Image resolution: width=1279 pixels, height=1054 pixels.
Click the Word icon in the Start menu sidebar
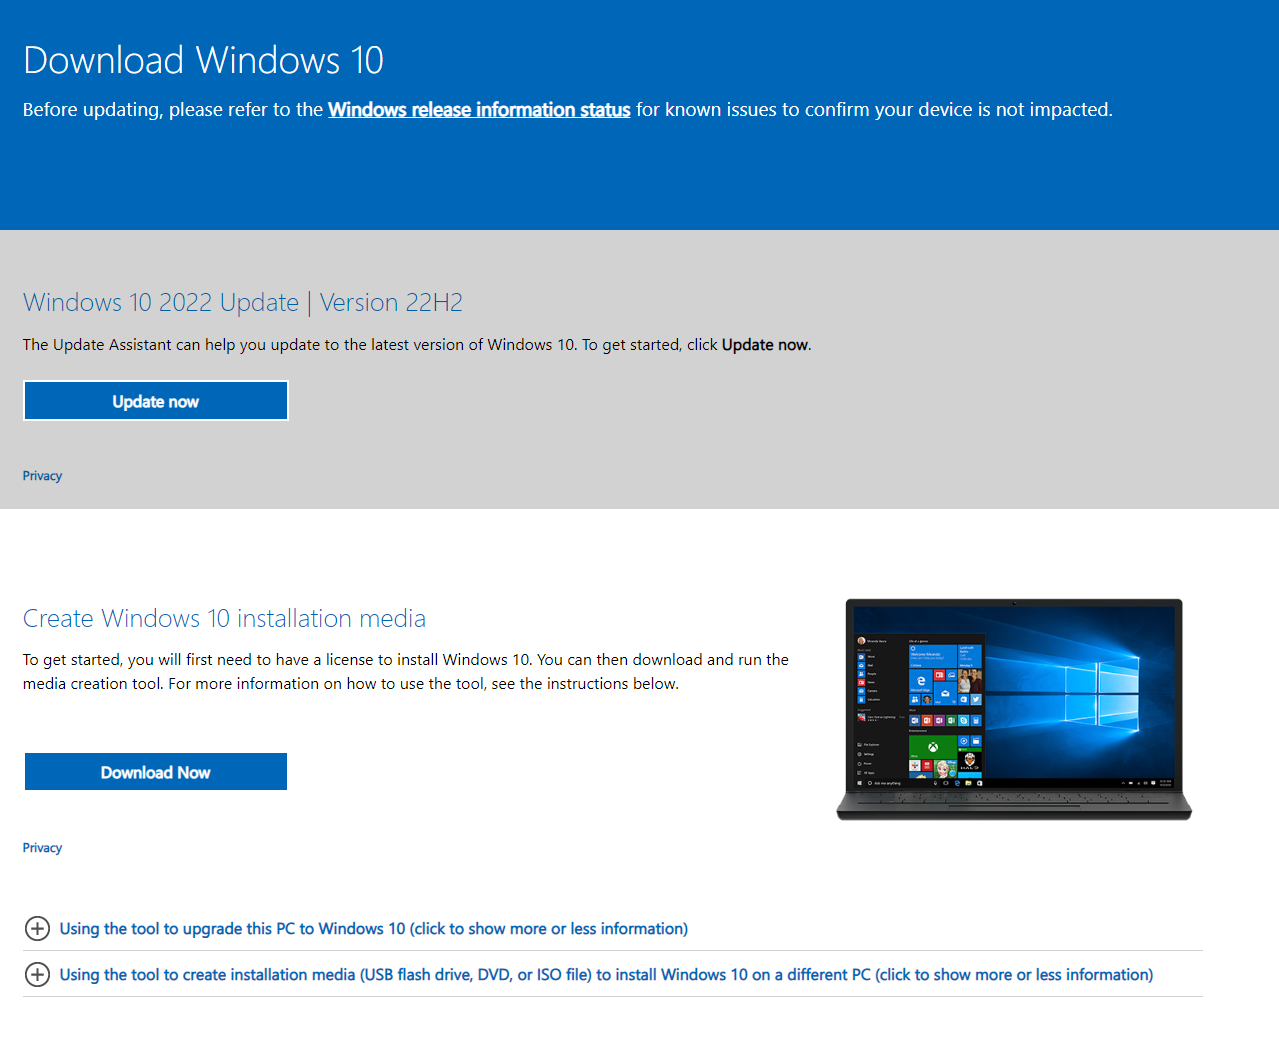861,656
